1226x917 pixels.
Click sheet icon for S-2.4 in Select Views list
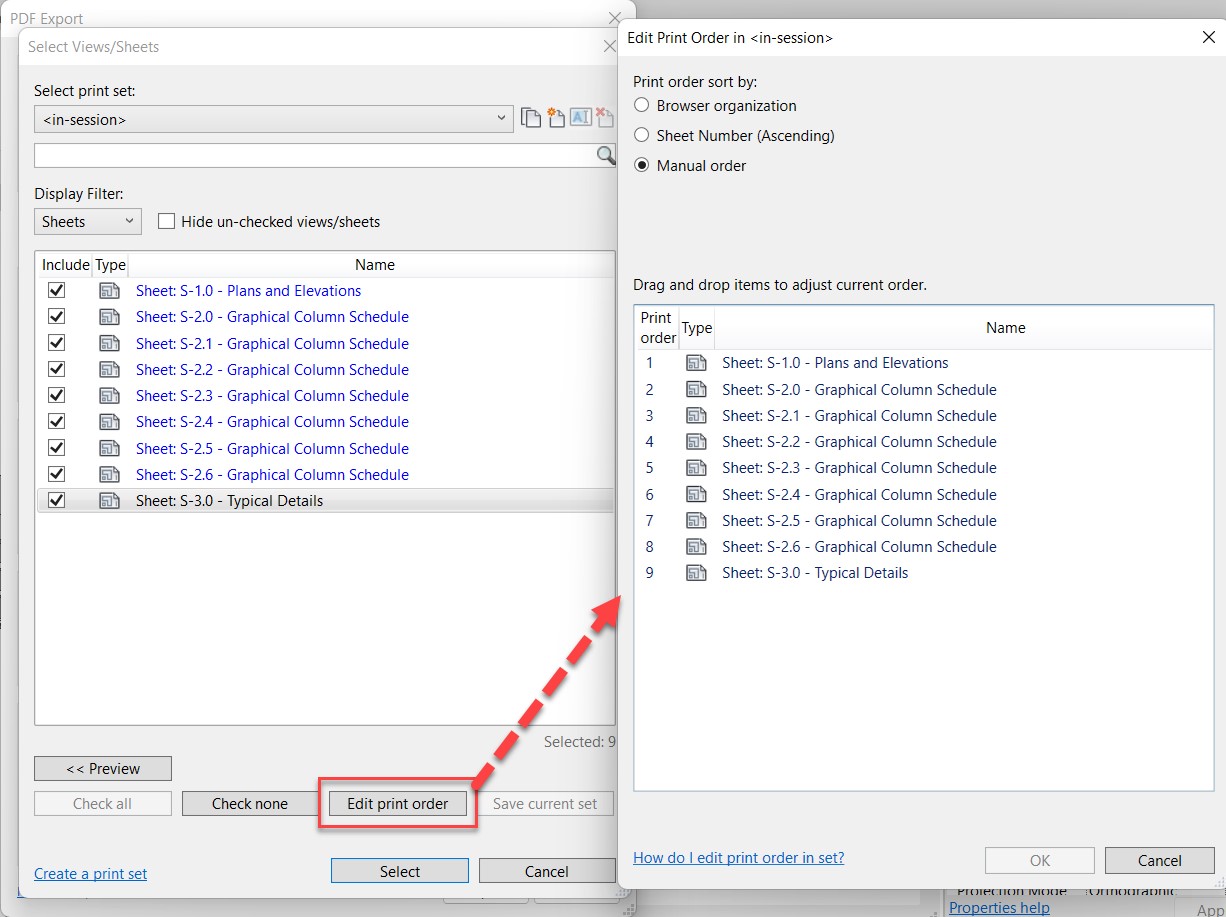click(x=109, y=422)
